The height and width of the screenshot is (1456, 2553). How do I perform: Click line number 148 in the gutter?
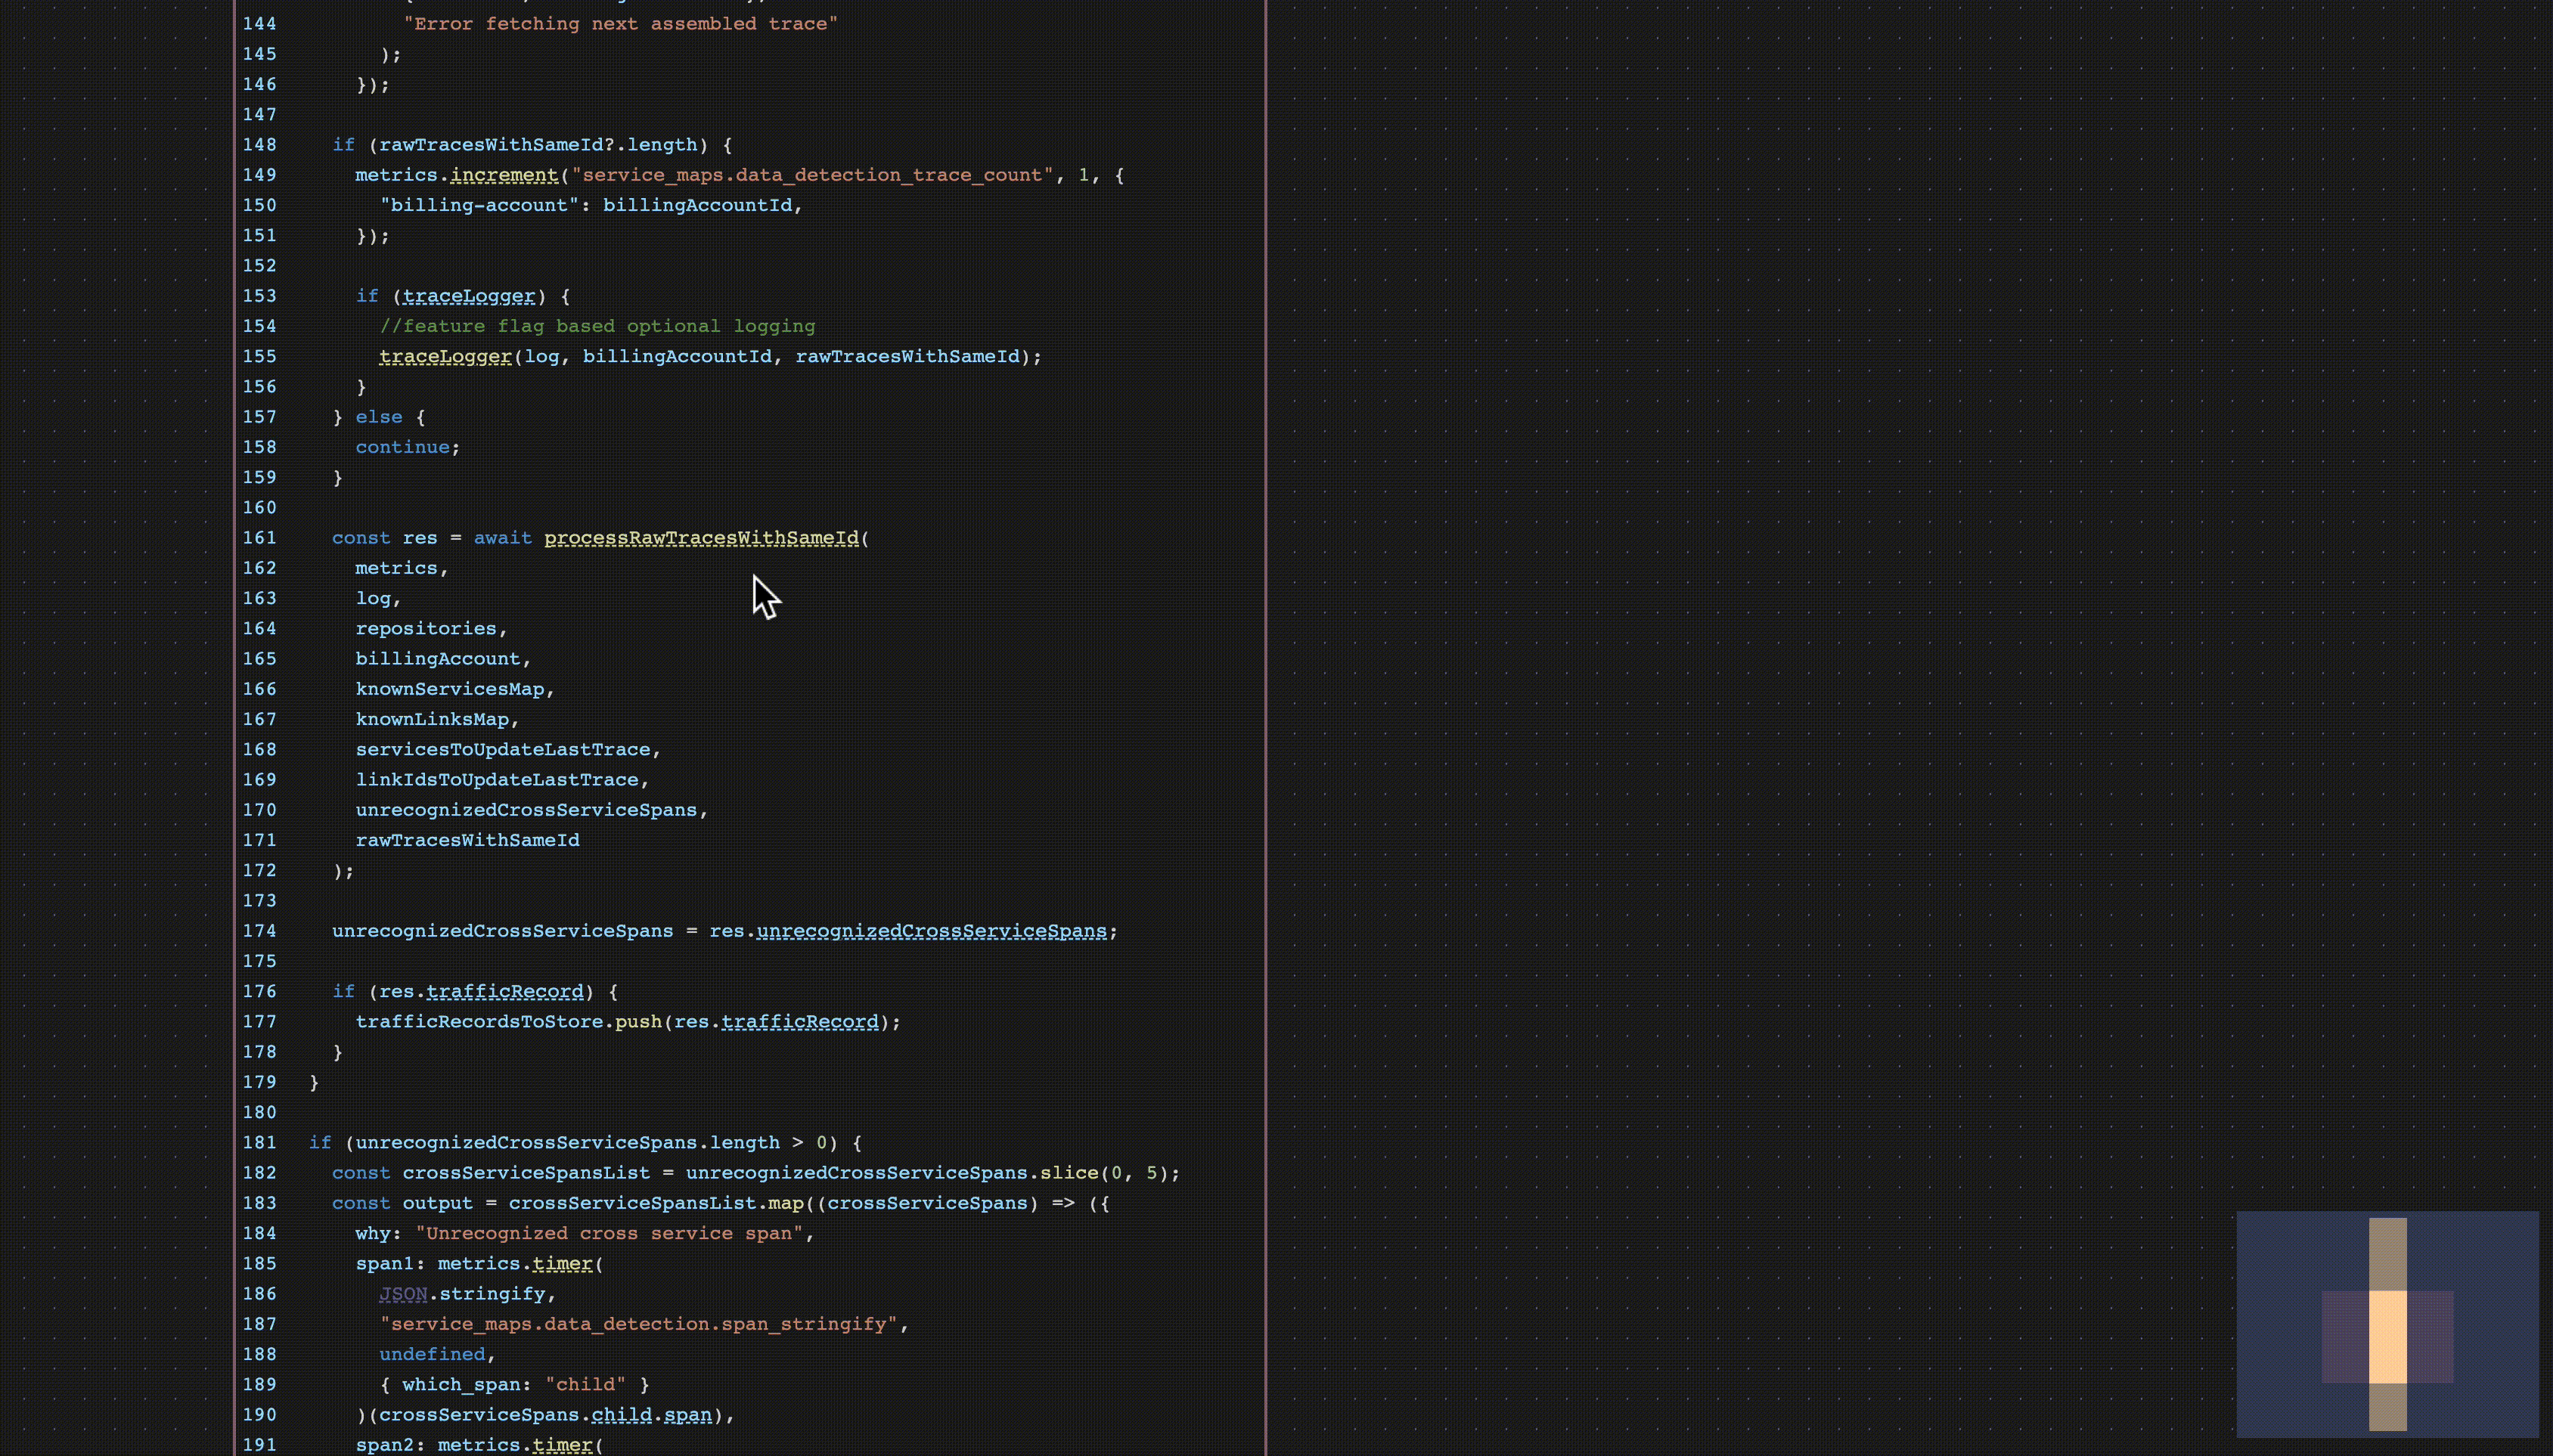259,144
